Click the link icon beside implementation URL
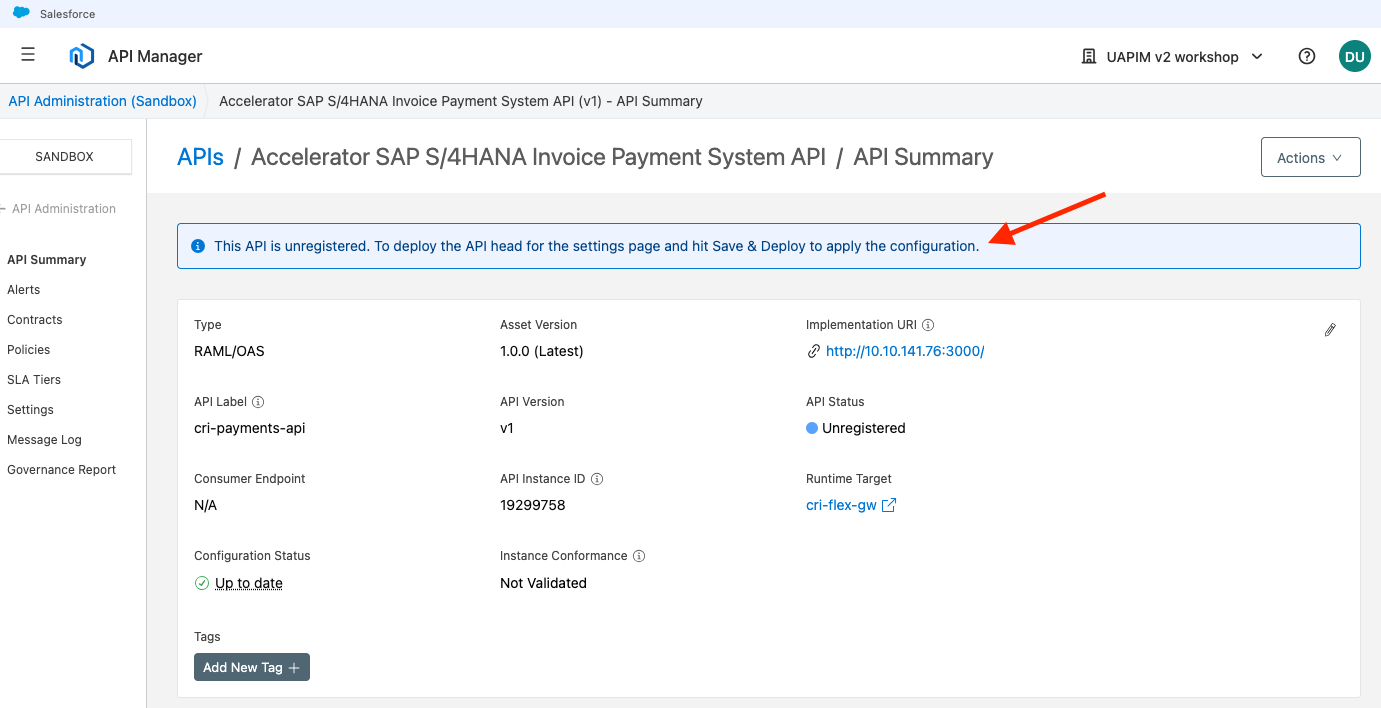 point(813,351)
